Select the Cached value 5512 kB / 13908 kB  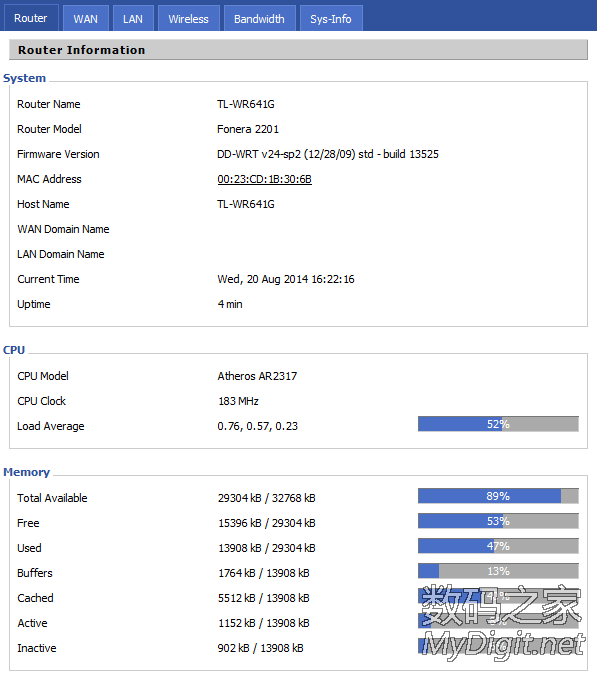tap(263, 598)
